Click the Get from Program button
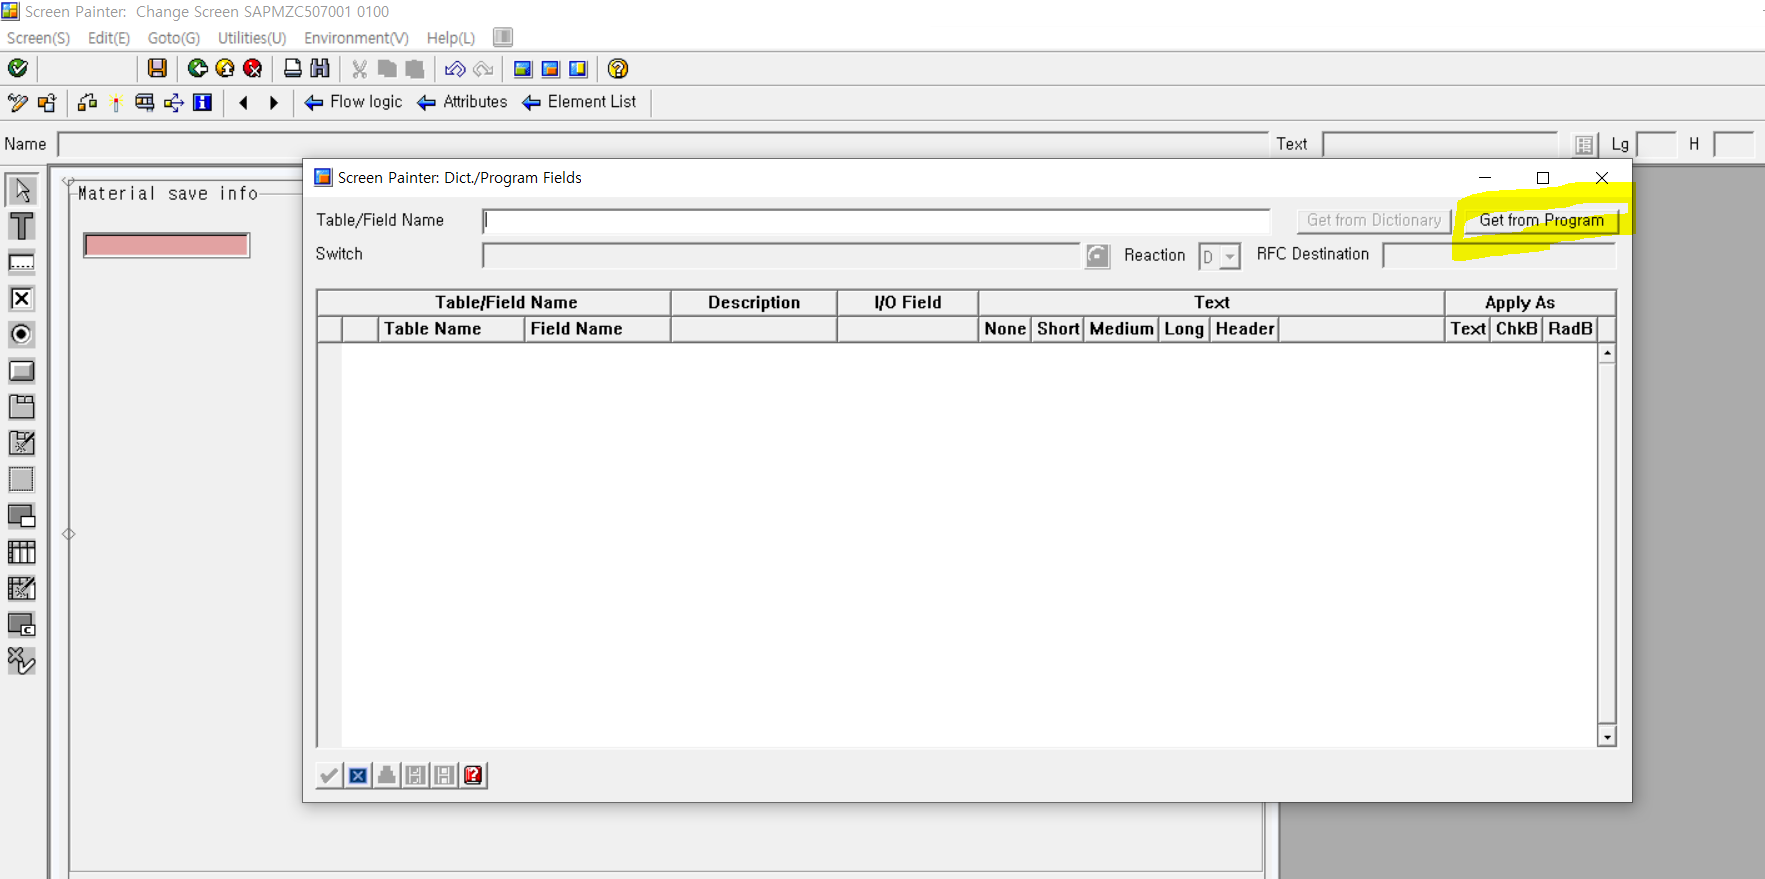Screen dimensions: 1765x879 click(x=1541, y=220)
